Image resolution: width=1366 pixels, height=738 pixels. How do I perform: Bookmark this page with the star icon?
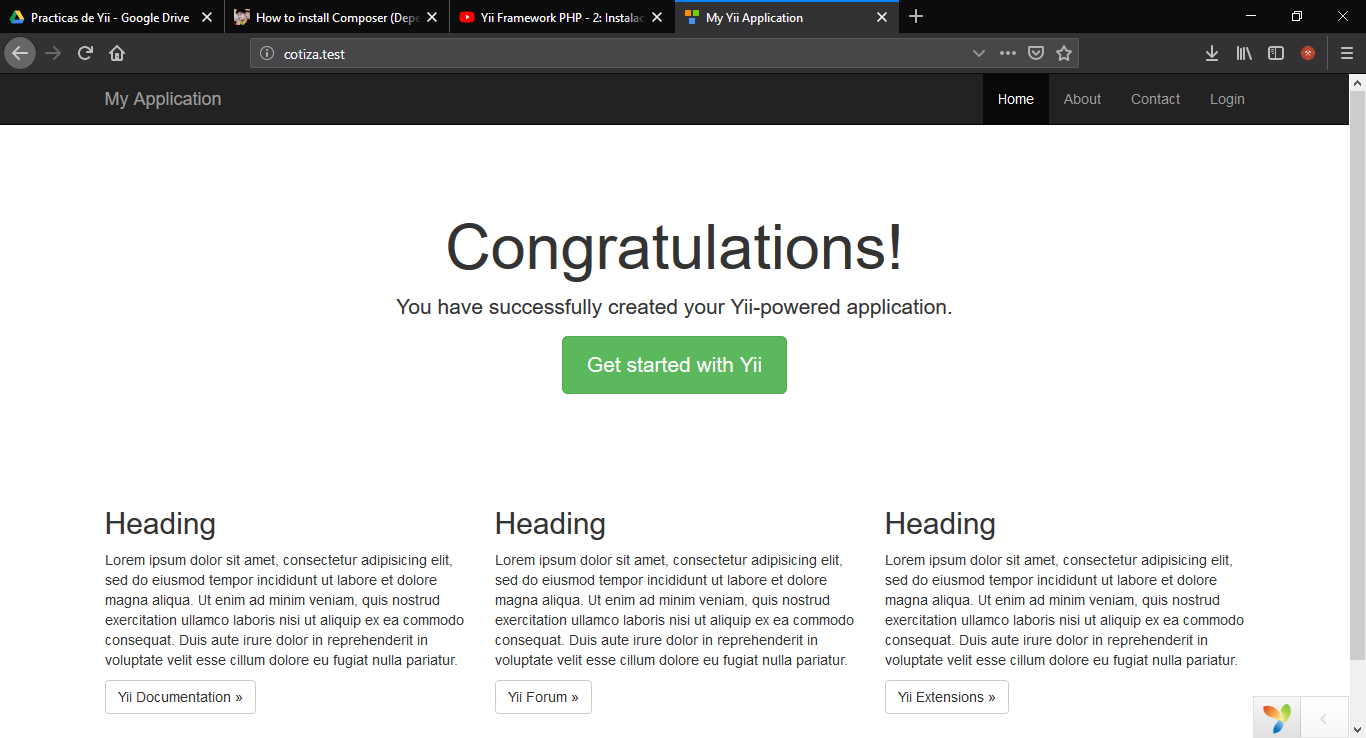1063,54
